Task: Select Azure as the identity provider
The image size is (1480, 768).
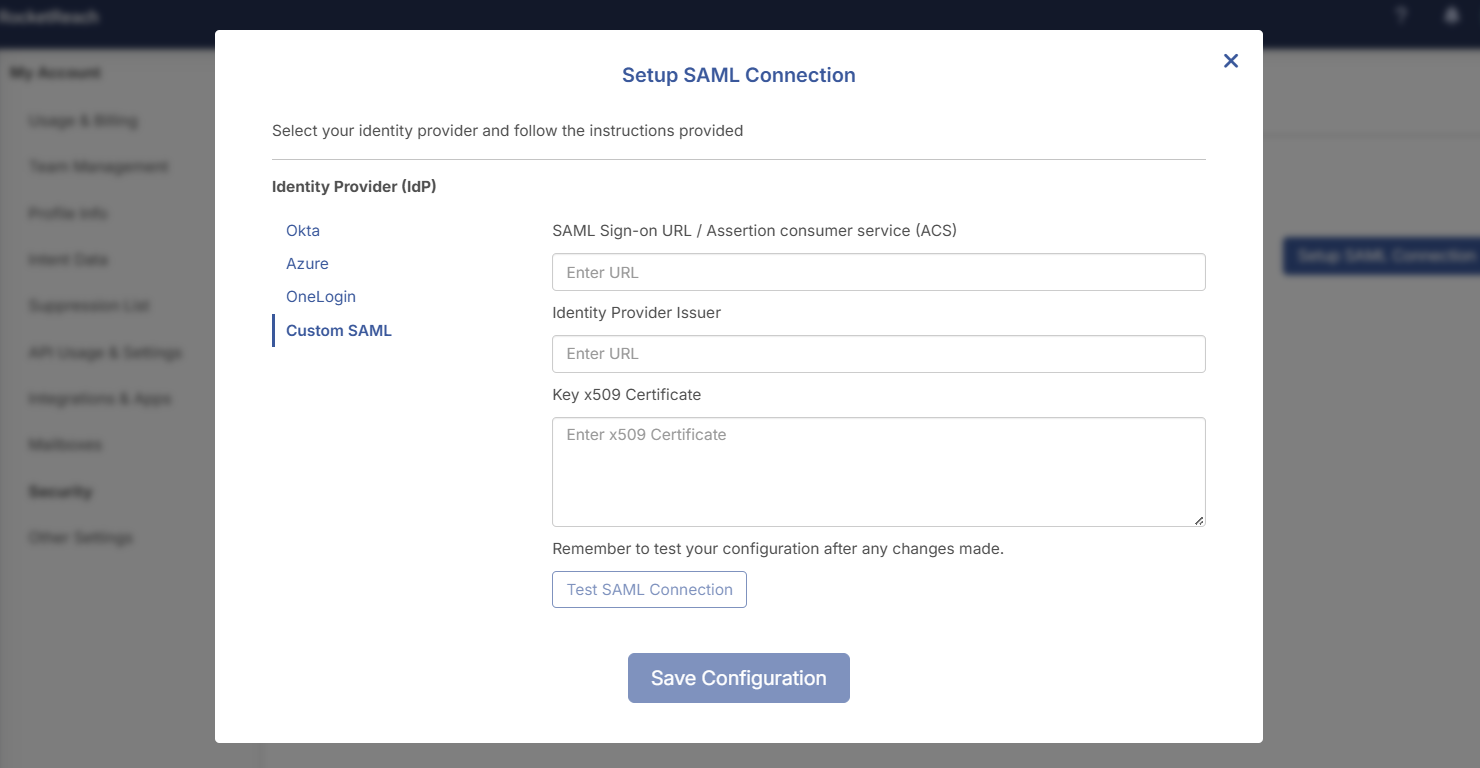Action: 307,263
